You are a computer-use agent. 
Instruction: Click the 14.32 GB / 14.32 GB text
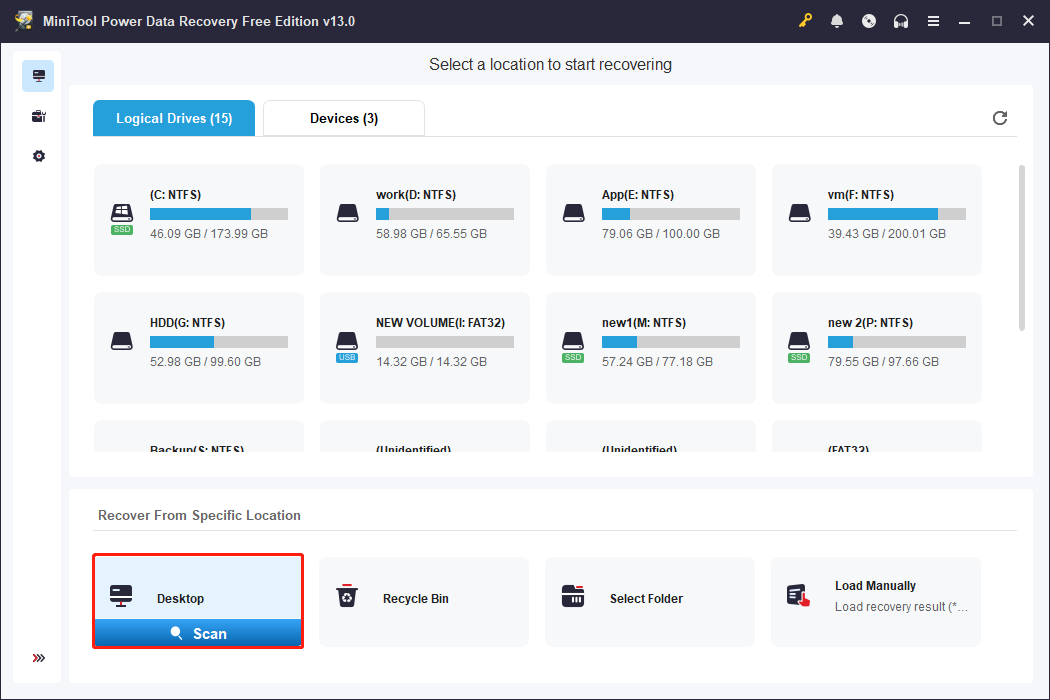[431, 361]
